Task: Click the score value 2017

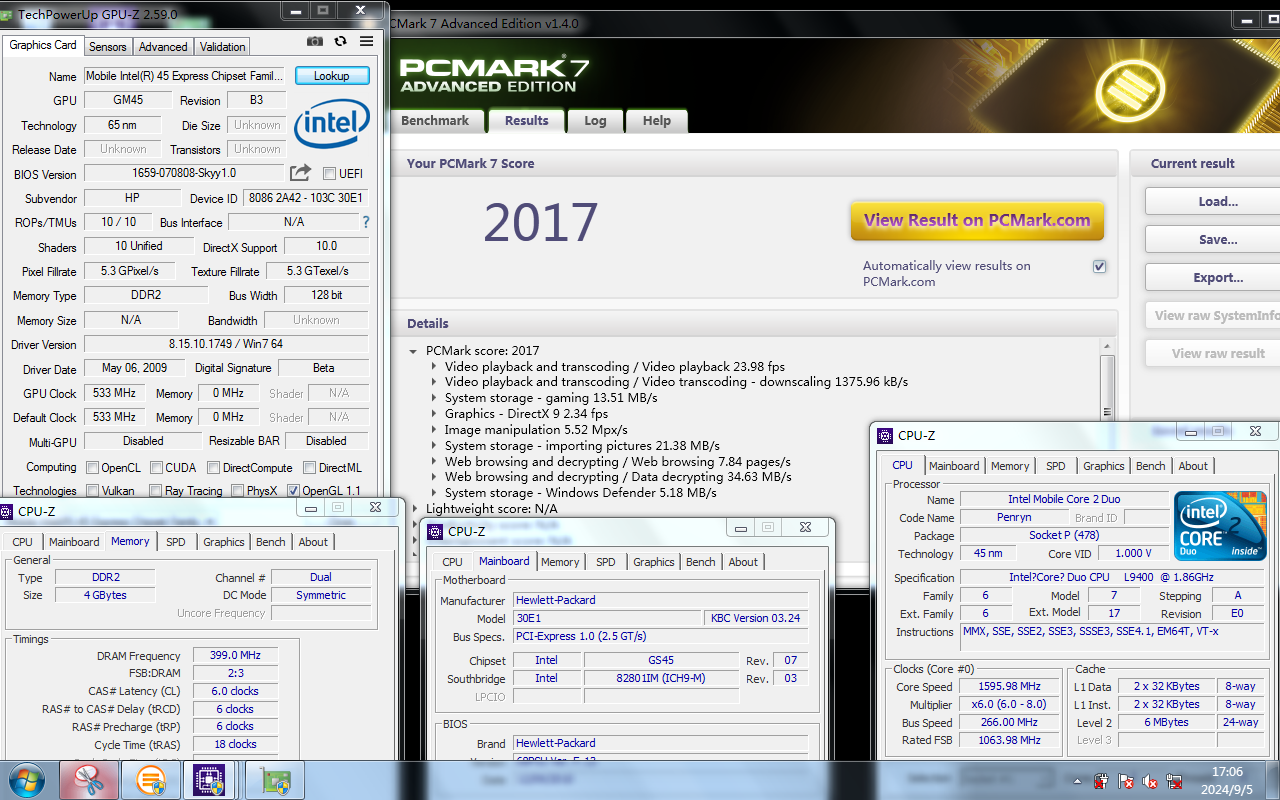Action: click(x=541, y=223)
